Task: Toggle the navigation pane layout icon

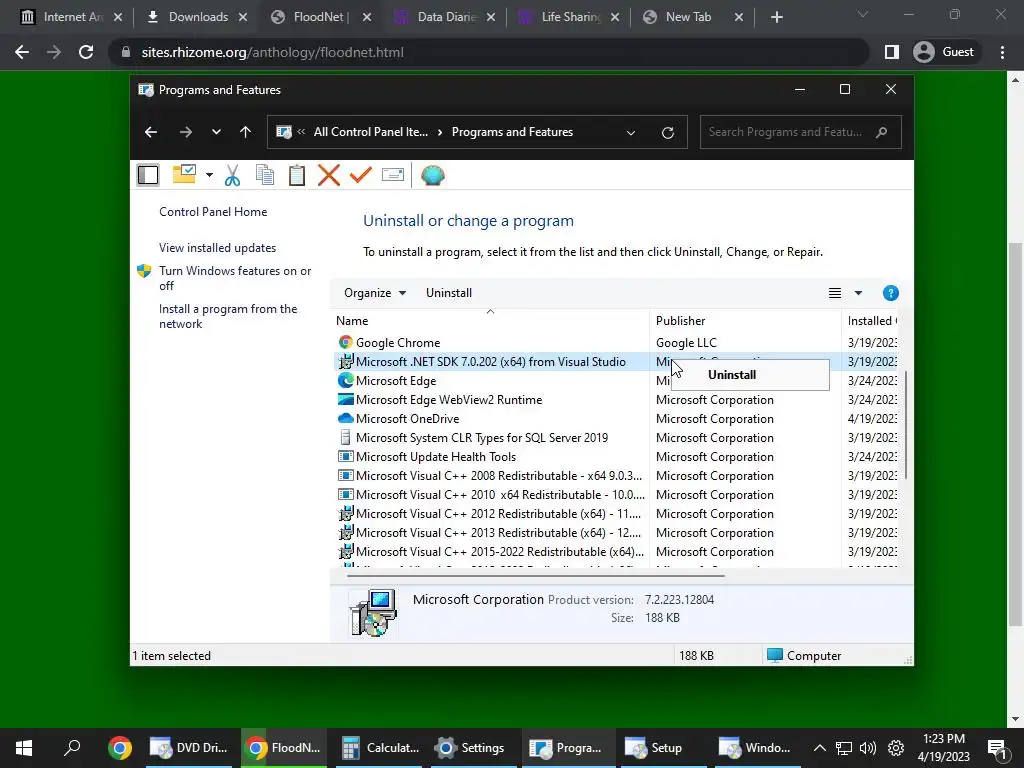Action: 148,175
